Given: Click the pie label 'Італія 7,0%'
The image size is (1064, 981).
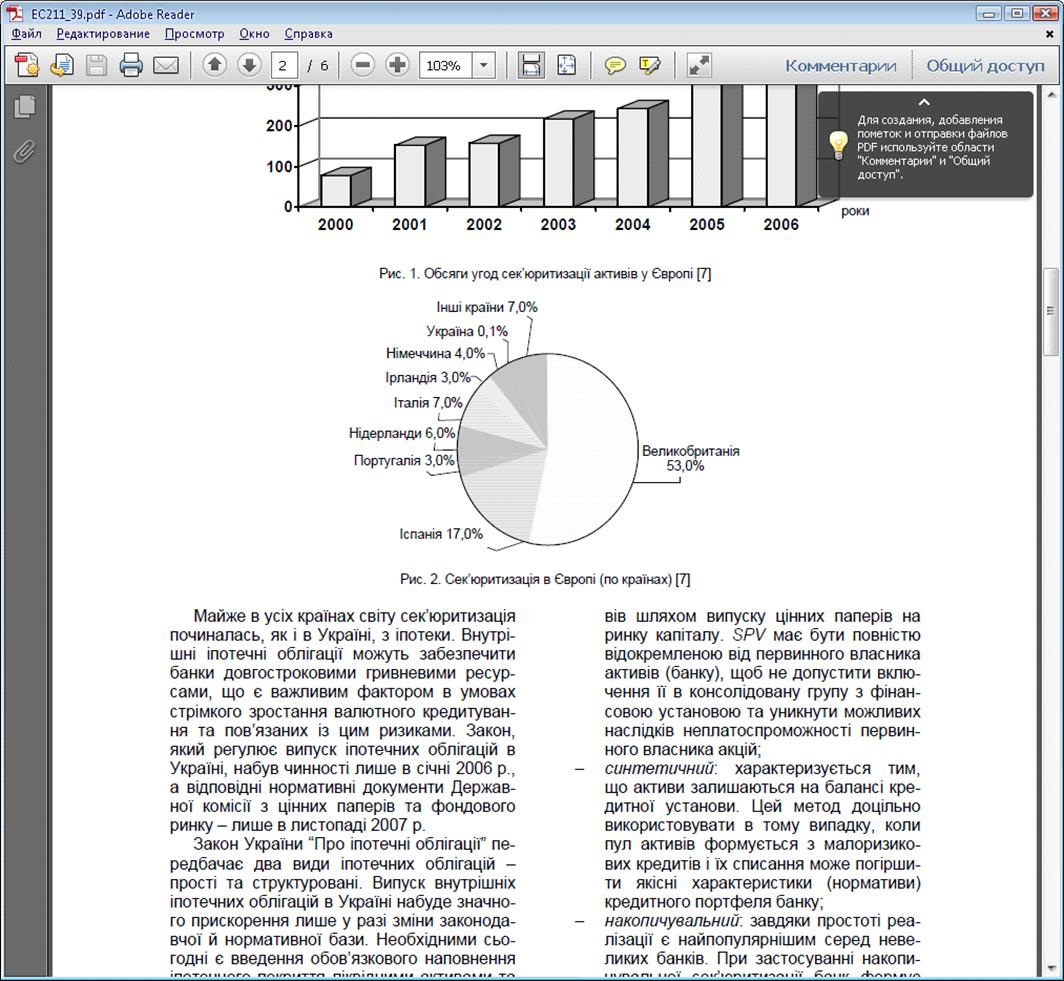Looking at the screenshot, I should 428,403.
